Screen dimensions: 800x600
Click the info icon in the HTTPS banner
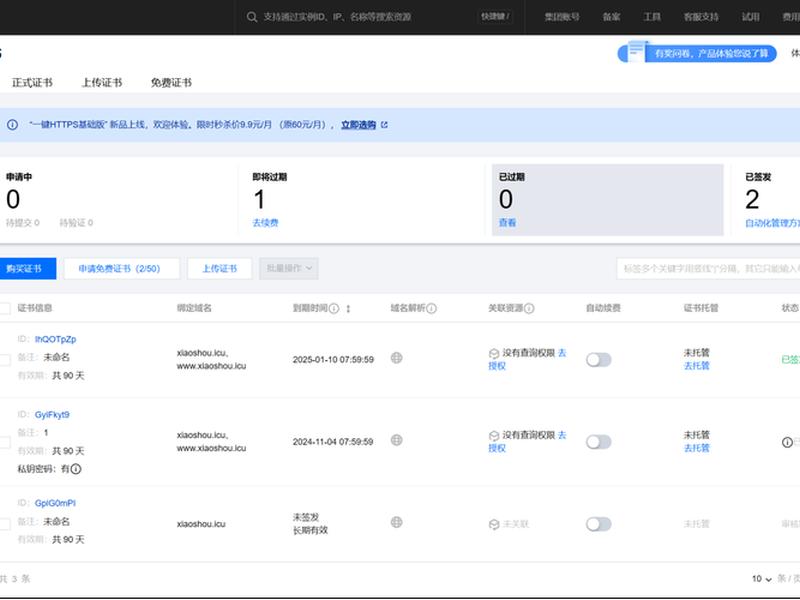click(12, 124)
